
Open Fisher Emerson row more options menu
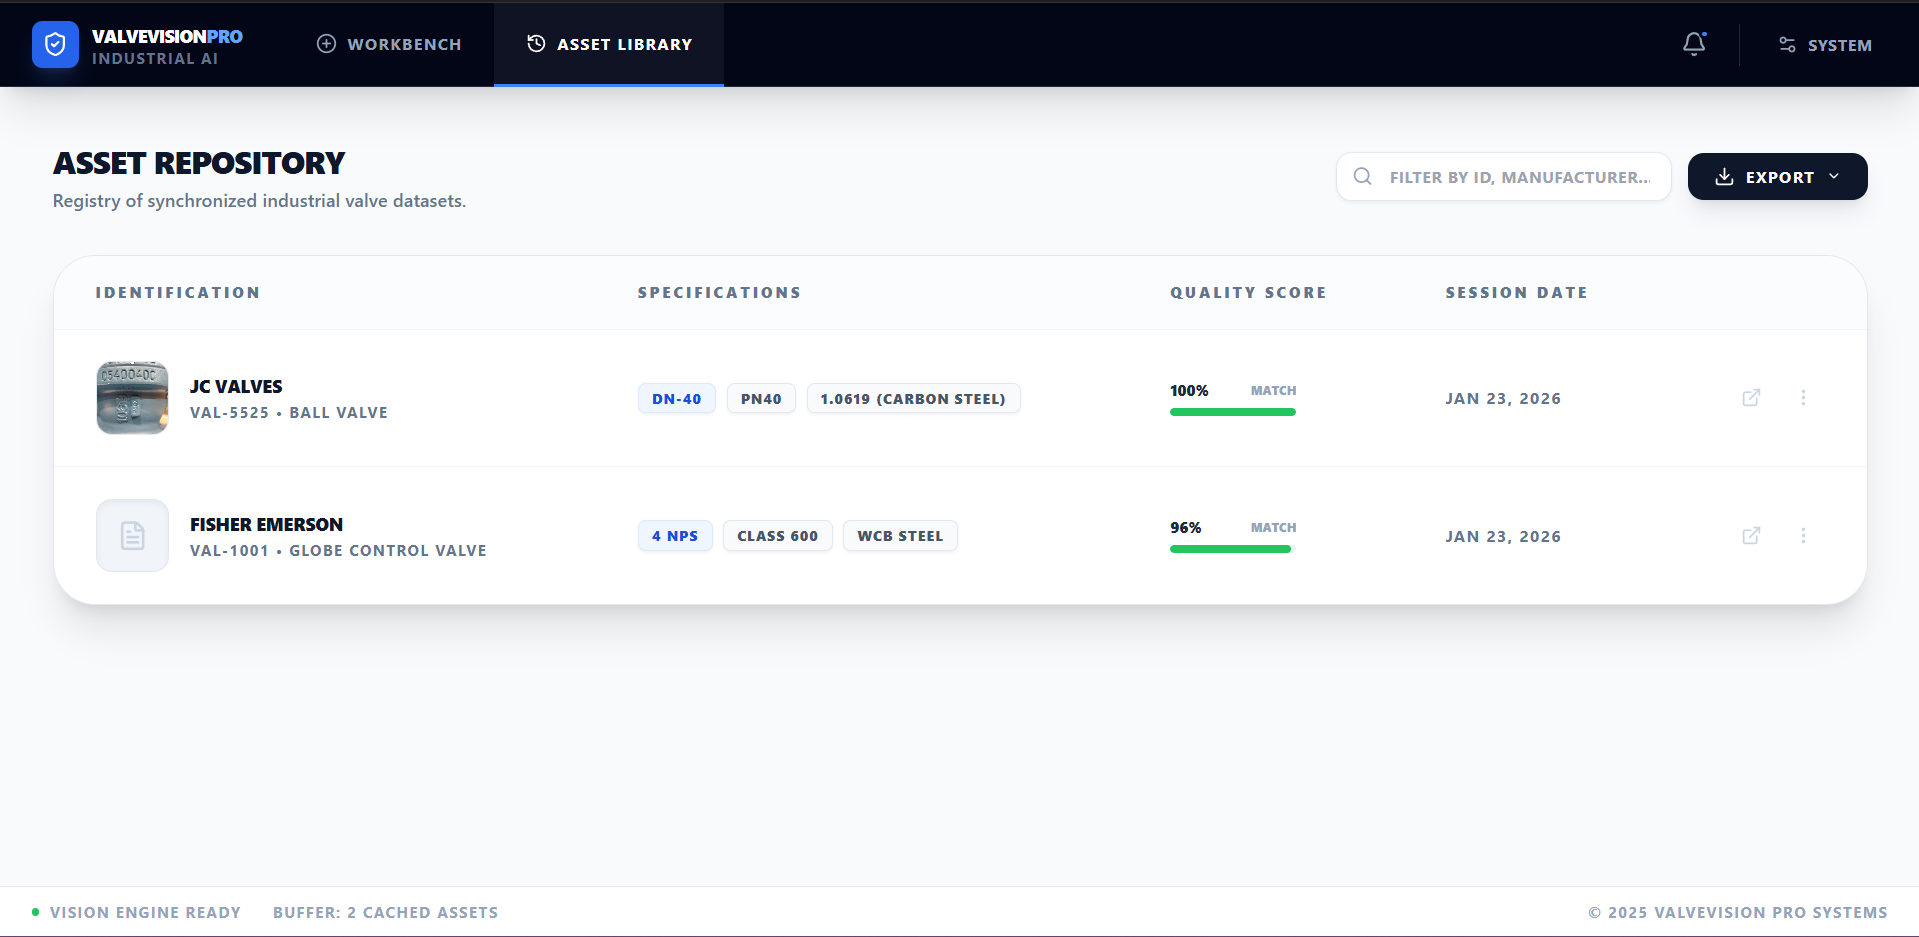[1803, 536]
